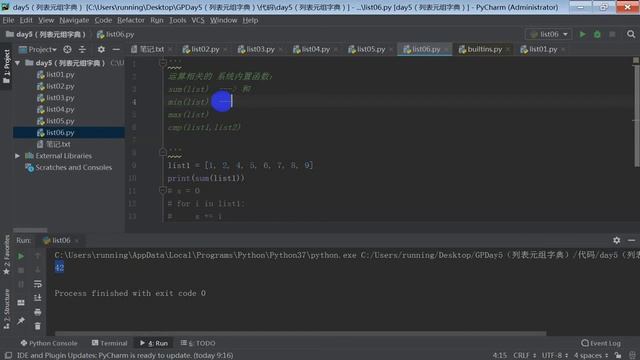Click the Project panel horizontal scrollbar
The height and width of the screenshot is (360, 640).
coord(30,230)
